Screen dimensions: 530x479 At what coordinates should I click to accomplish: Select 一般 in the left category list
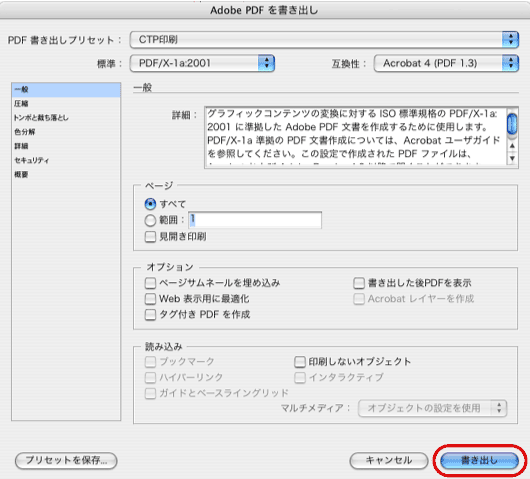coord(66,90)
